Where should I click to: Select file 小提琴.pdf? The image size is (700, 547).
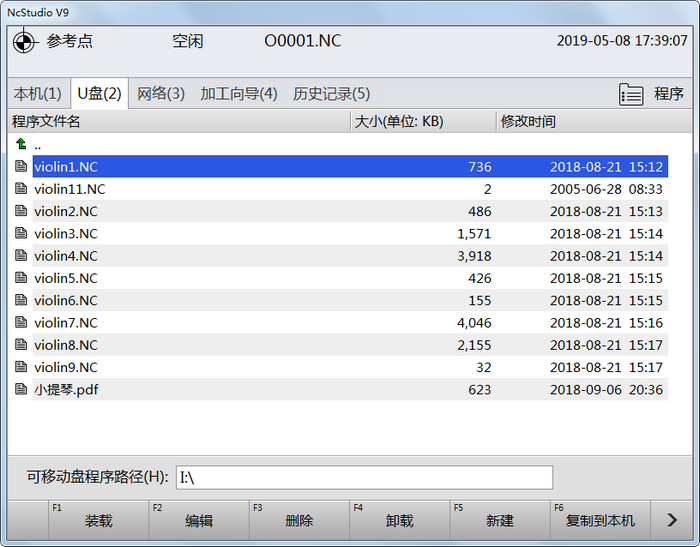[350, 389]
